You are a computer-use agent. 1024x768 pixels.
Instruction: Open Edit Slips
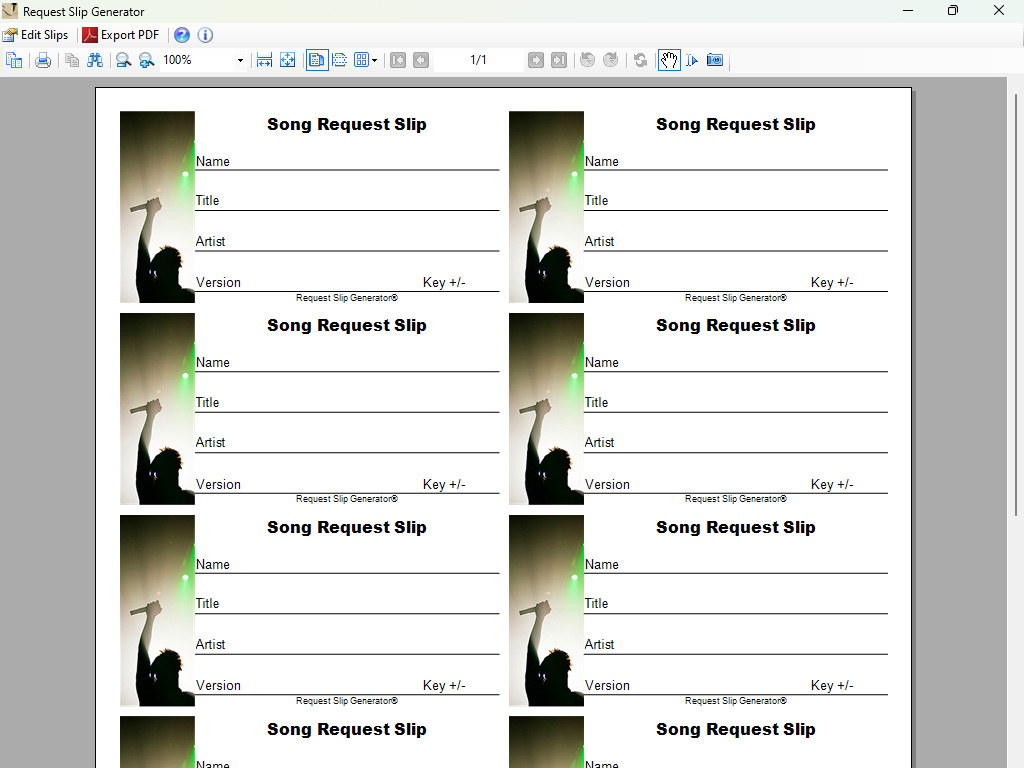pos(37,34)
